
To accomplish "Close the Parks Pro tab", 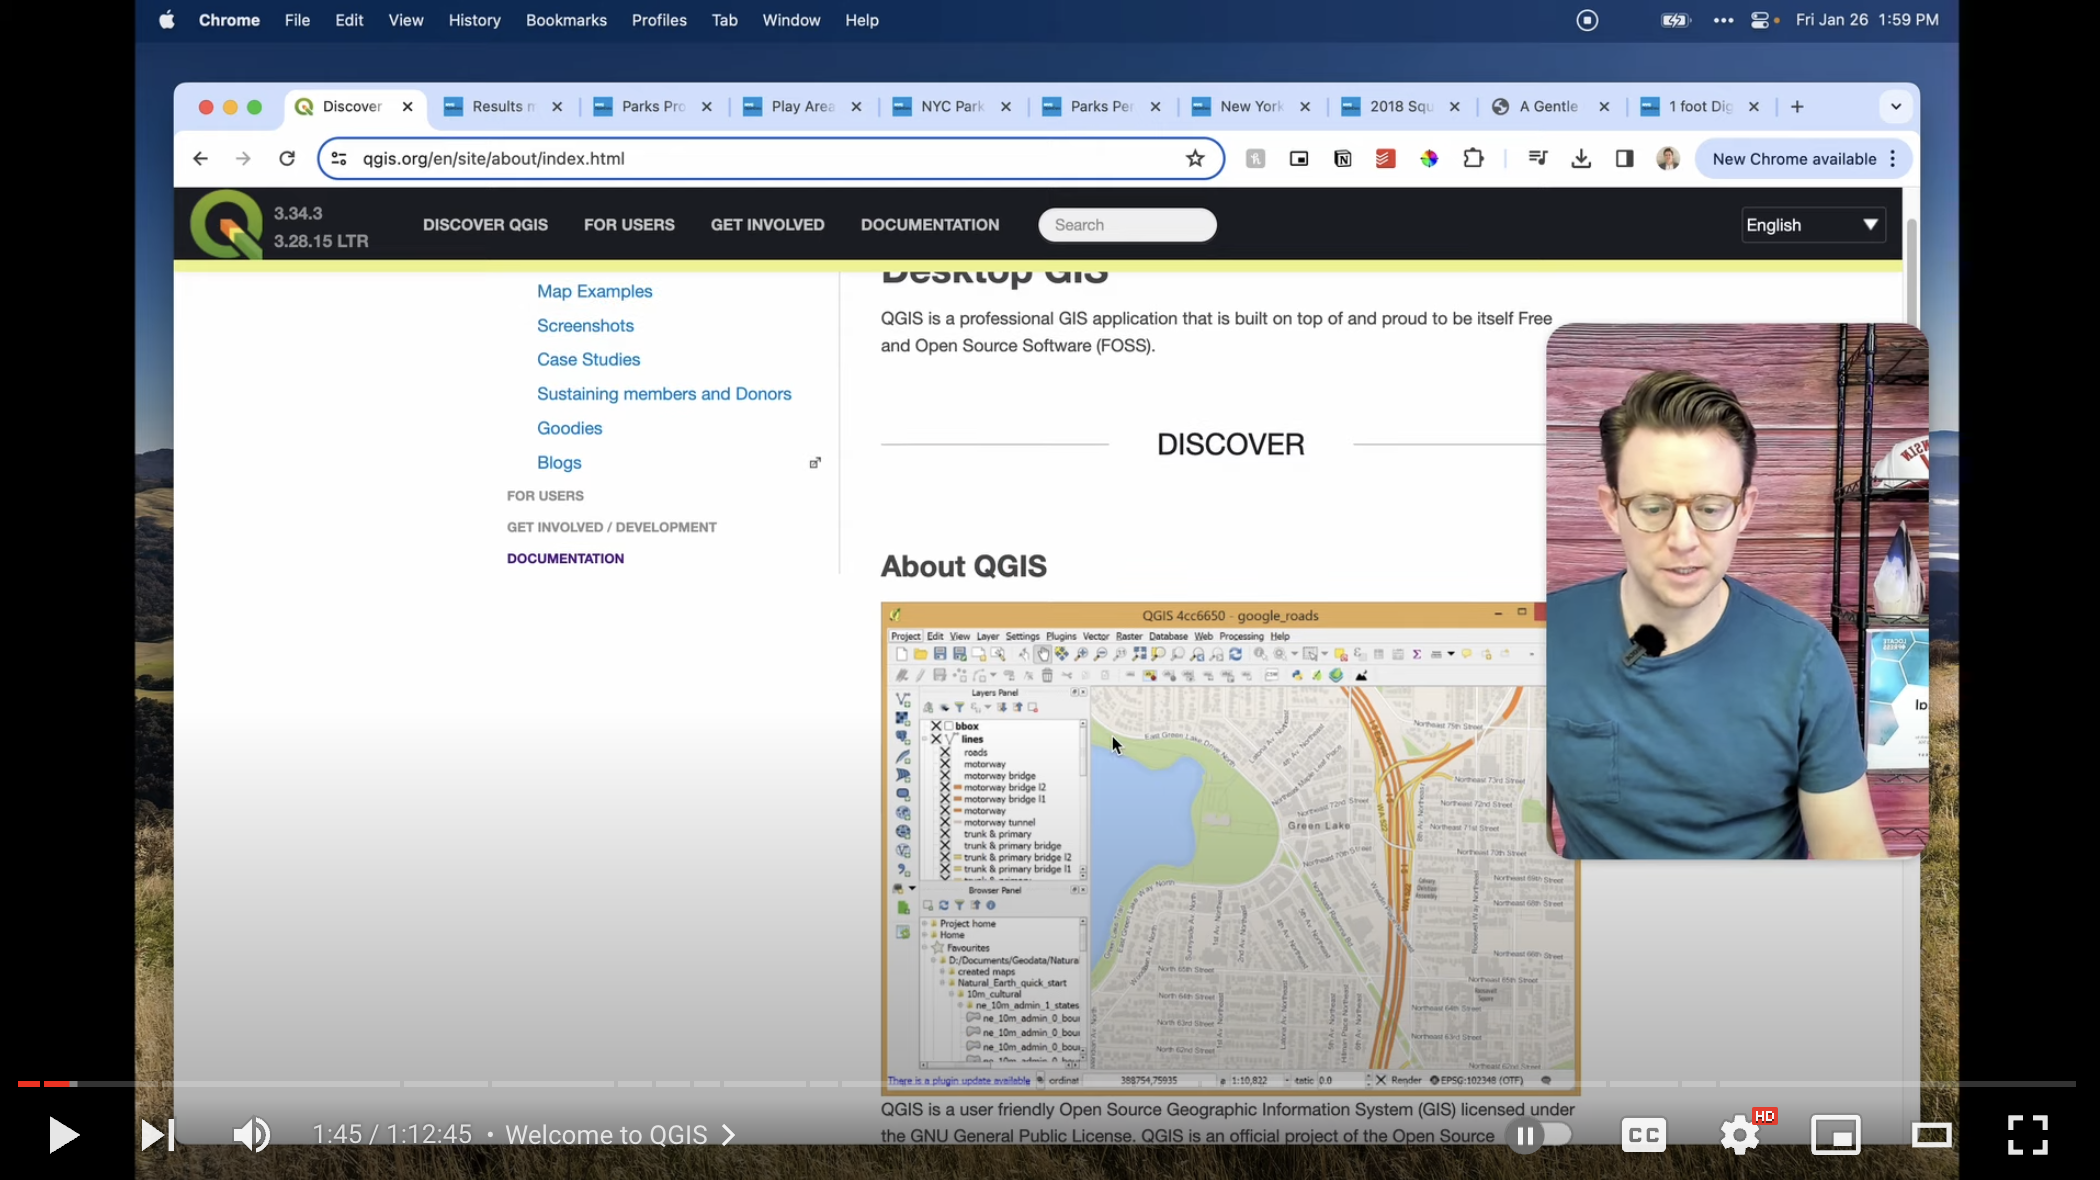I will coord(706,106).
